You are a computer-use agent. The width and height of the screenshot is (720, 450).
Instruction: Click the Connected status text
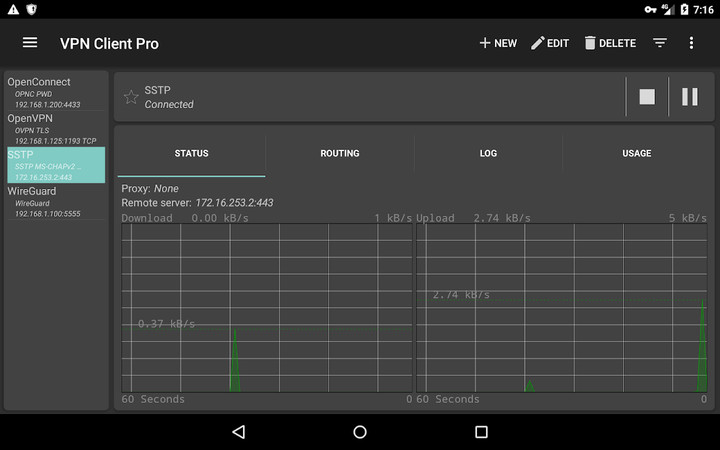(x=169, y=105)
